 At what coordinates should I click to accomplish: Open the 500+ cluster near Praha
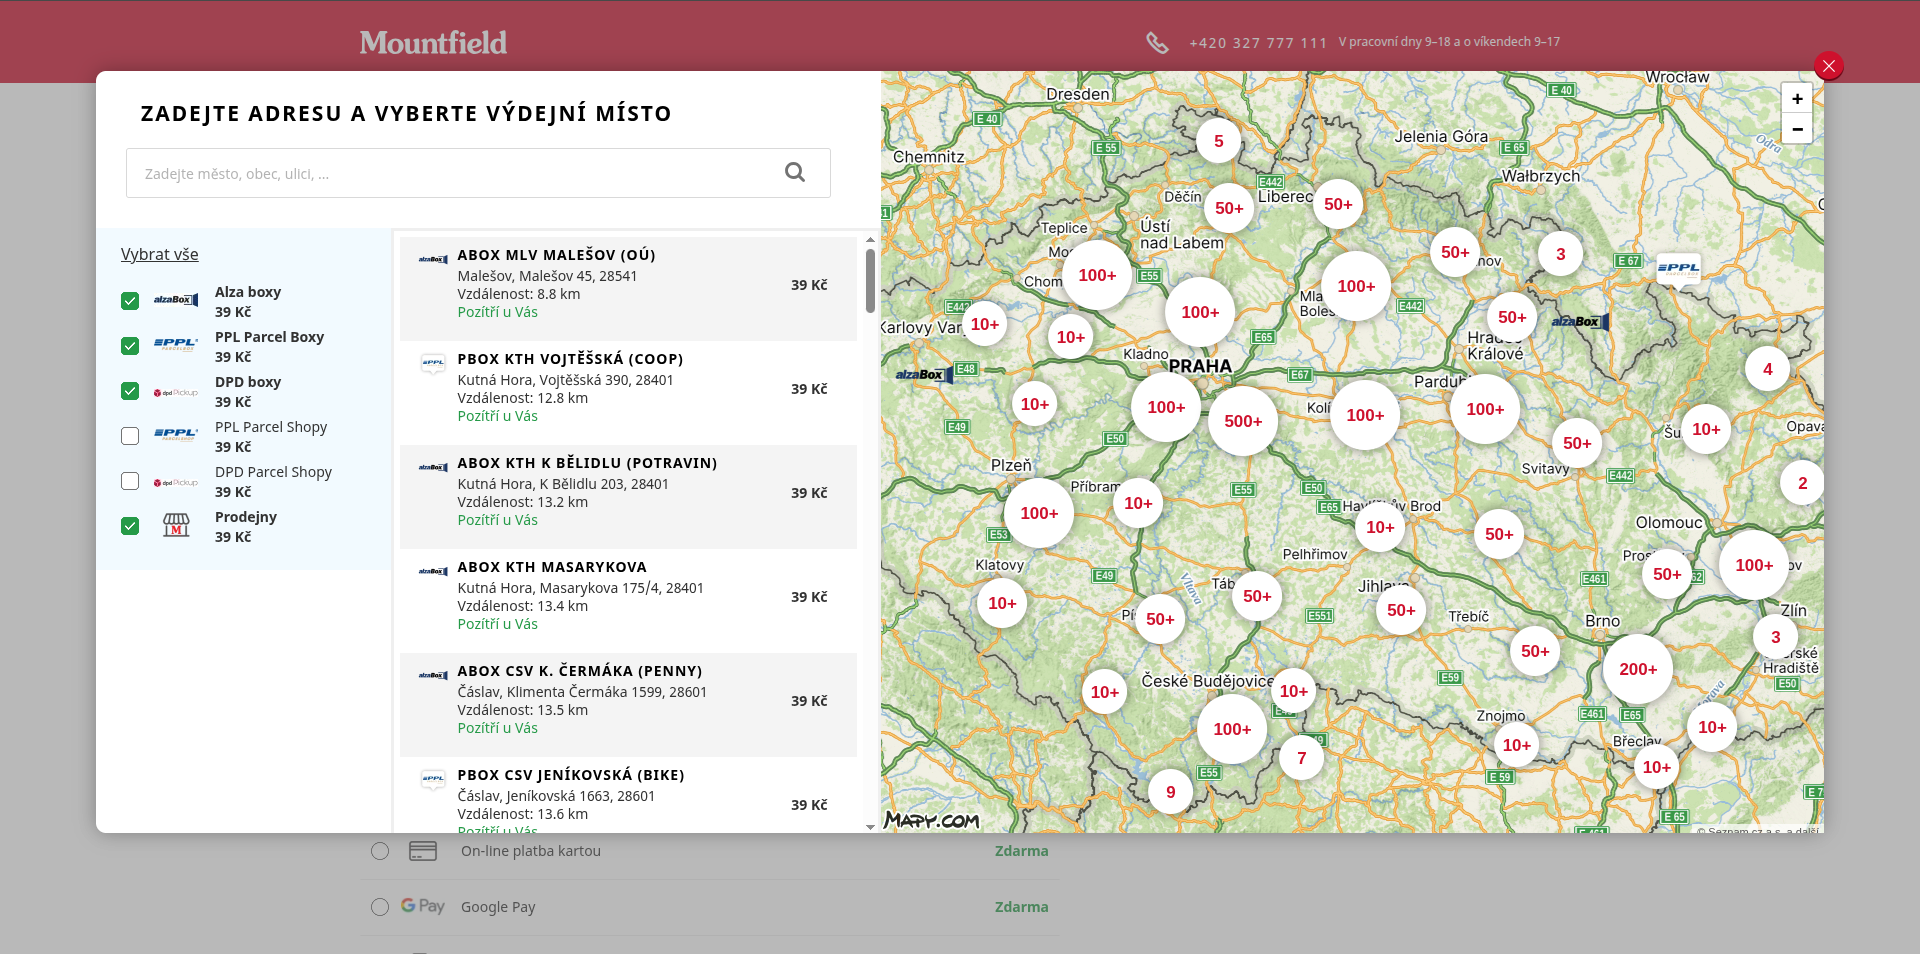(1243, 421)
